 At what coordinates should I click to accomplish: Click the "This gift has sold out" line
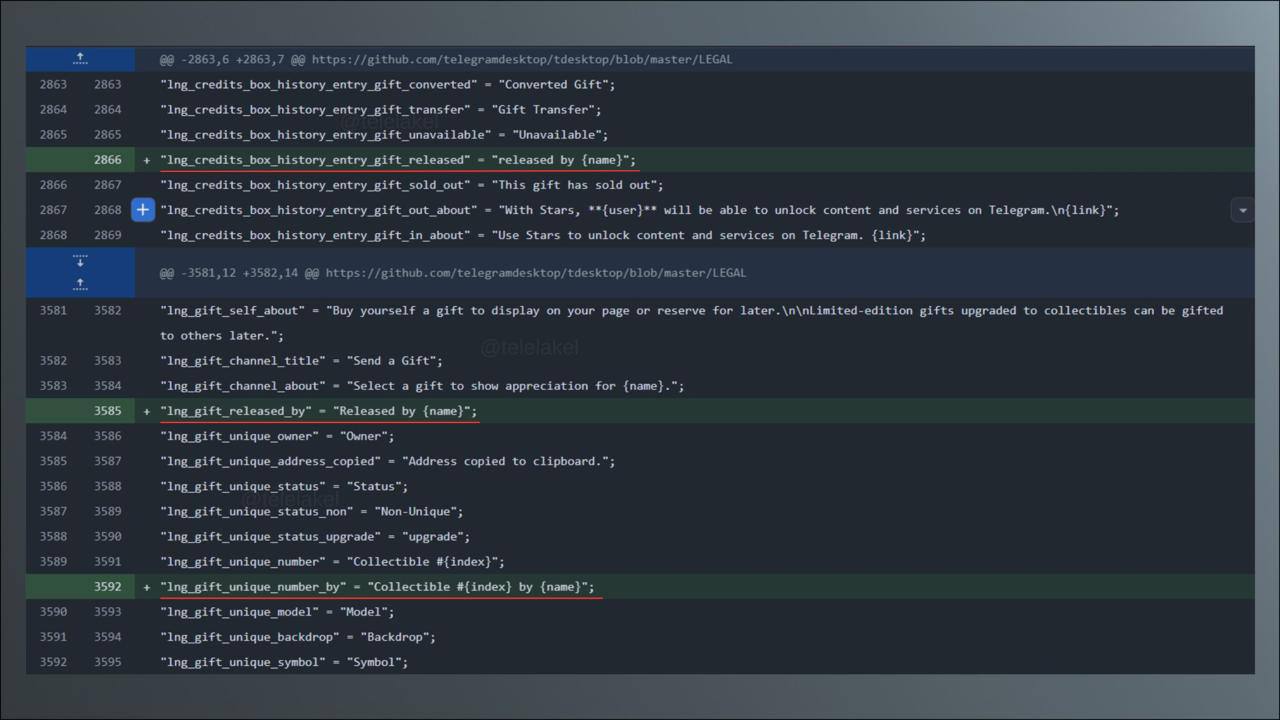412,185
